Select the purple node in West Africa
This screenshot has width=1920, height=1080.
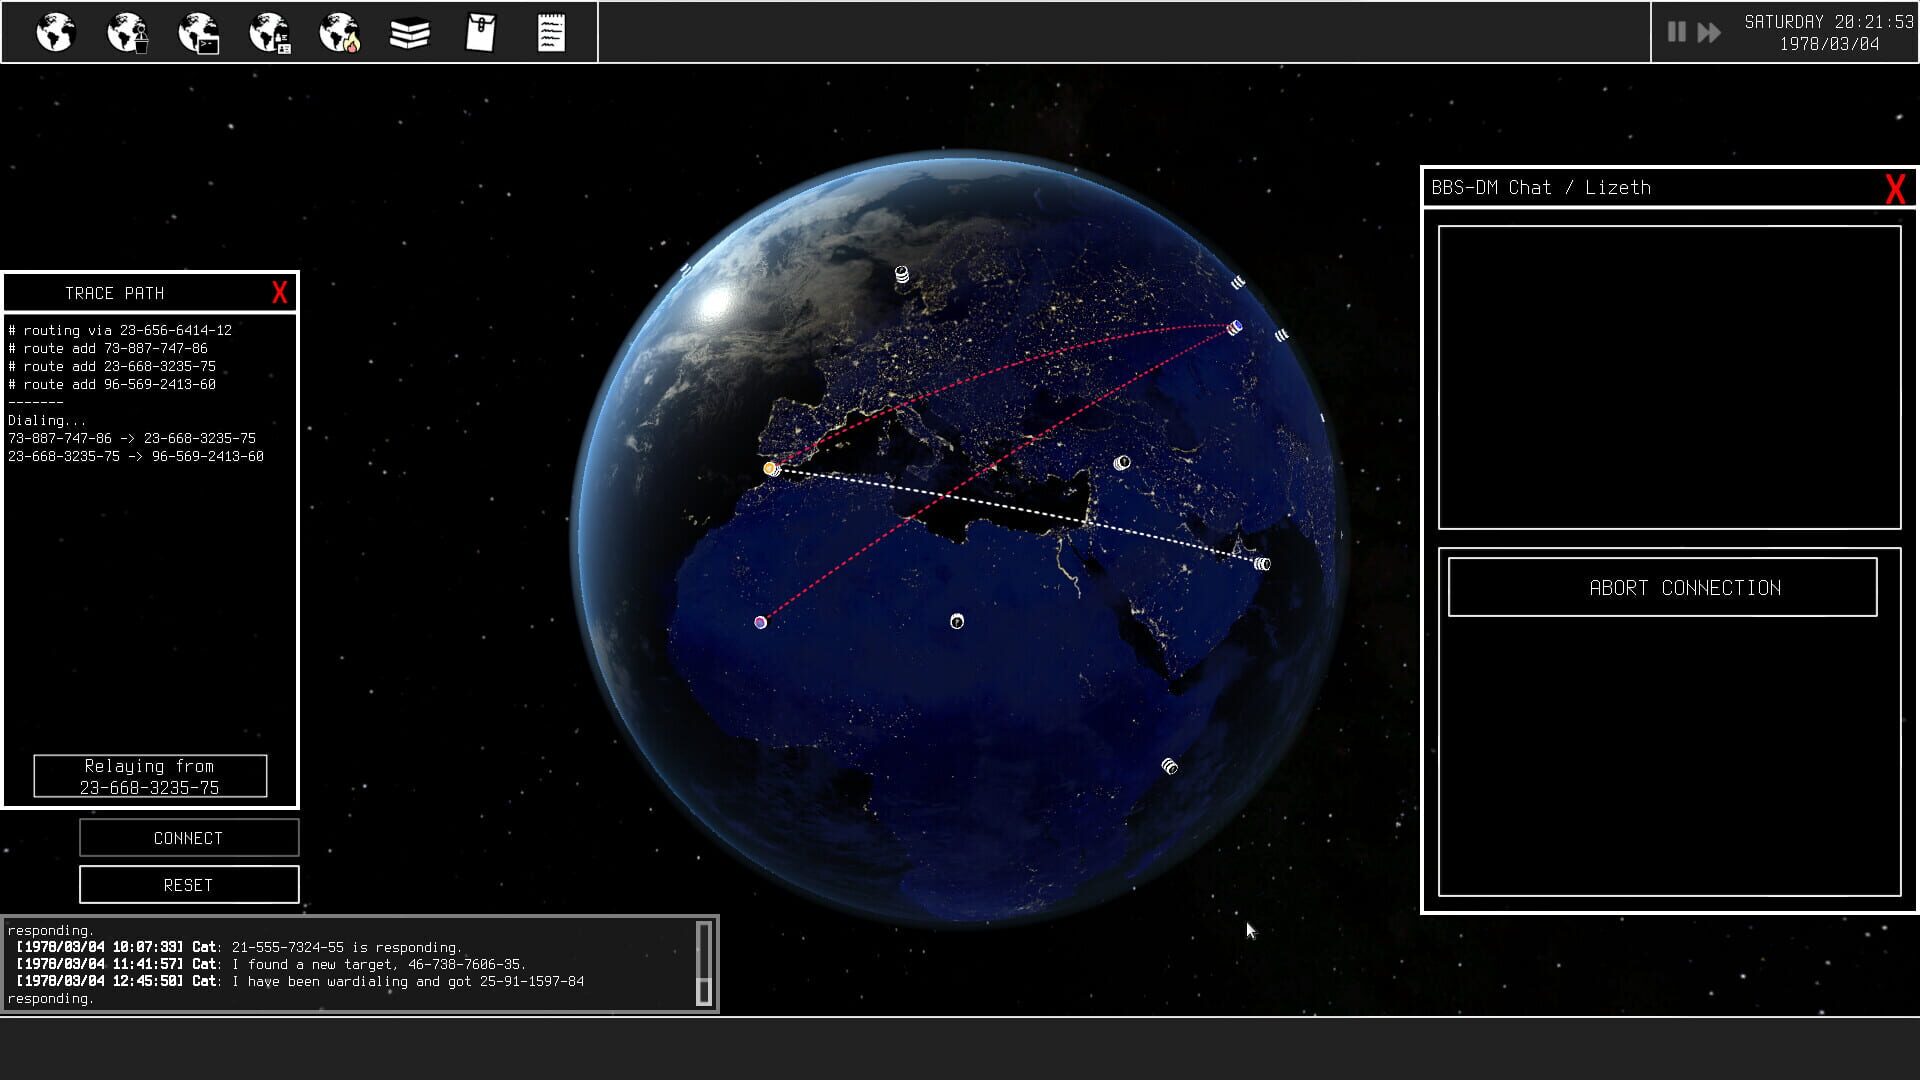tap(760, 622)
